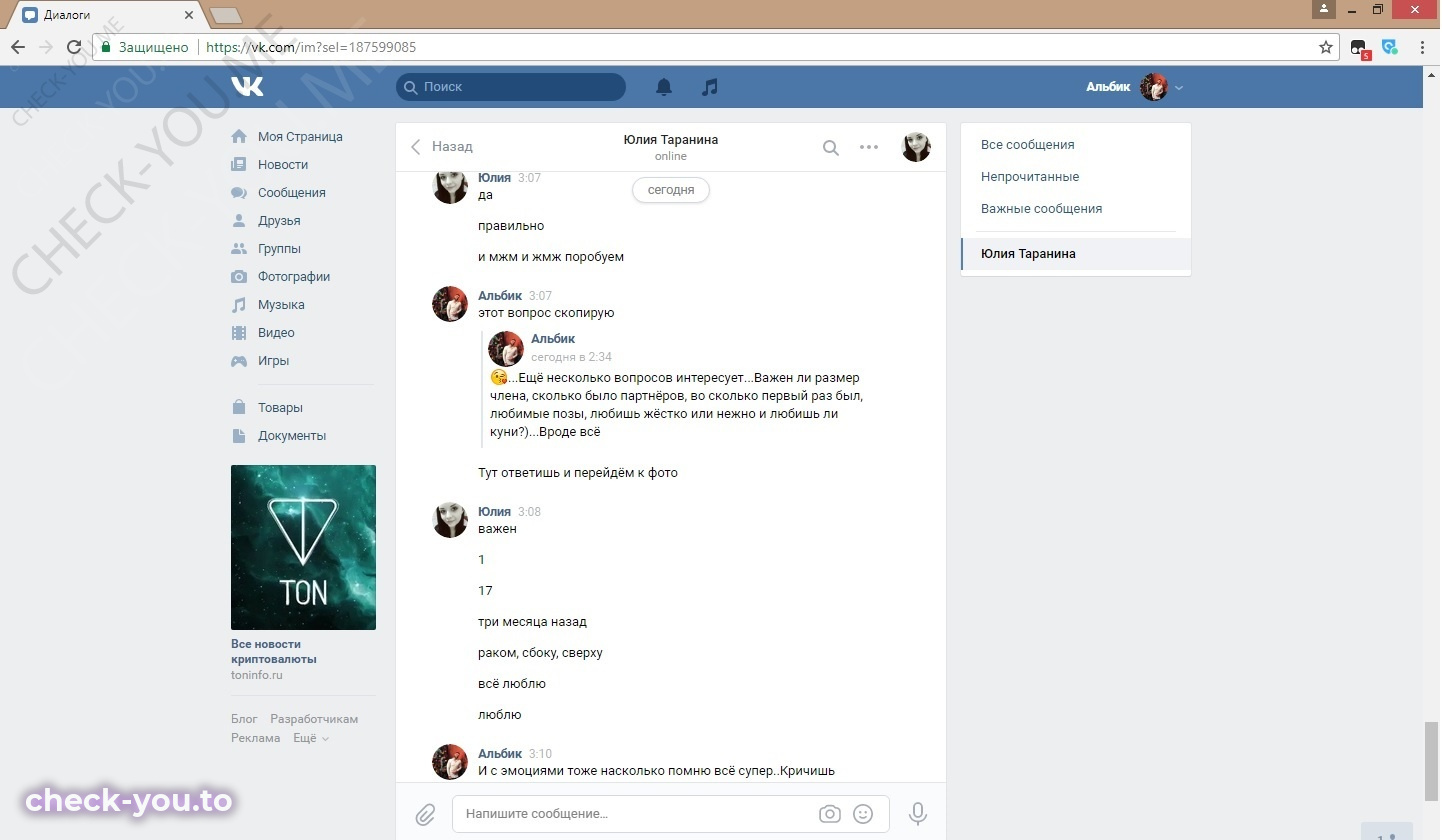Expand the Ещё footer dropdown
This screenshot has height=840, width=1442.
click(310, 738)
